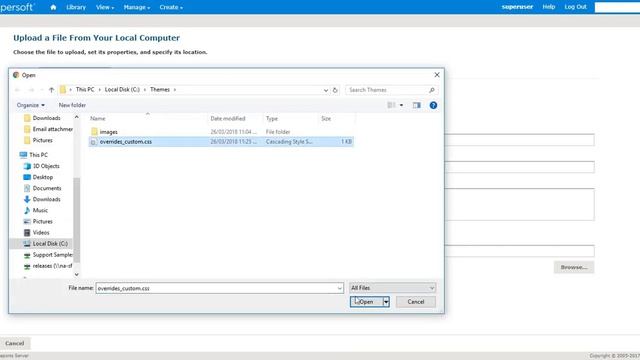Screen dimensions: 640x360
Task: Select the overrides_custom.css file
Action: [x=221, y=142]
